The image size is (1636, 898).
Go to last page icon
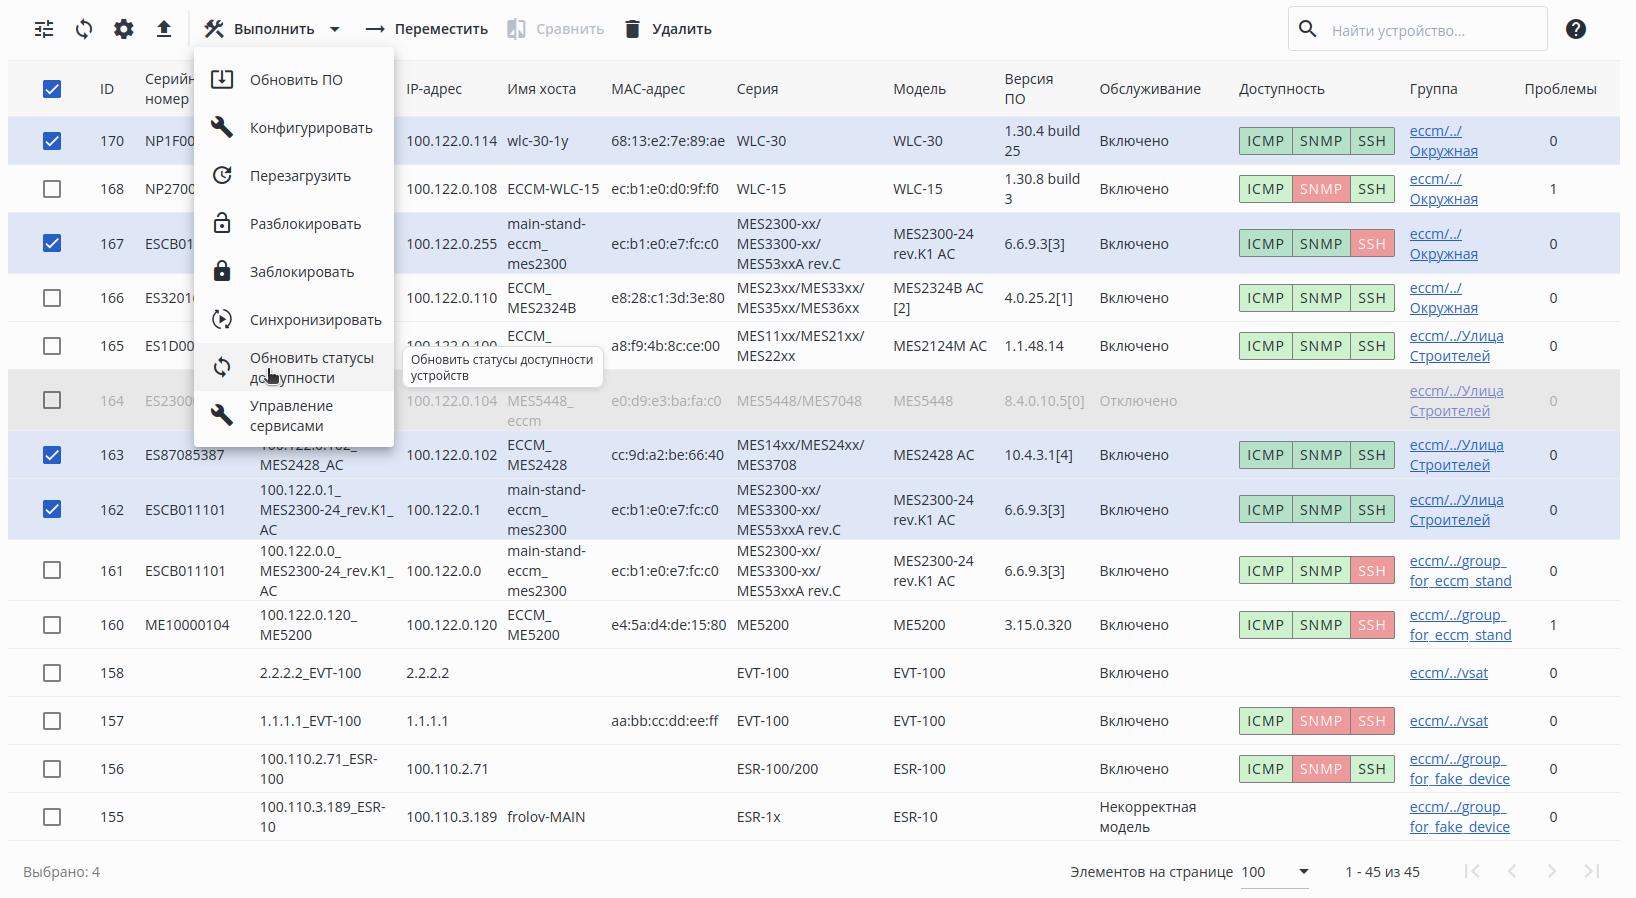(x=1592, y=871)
